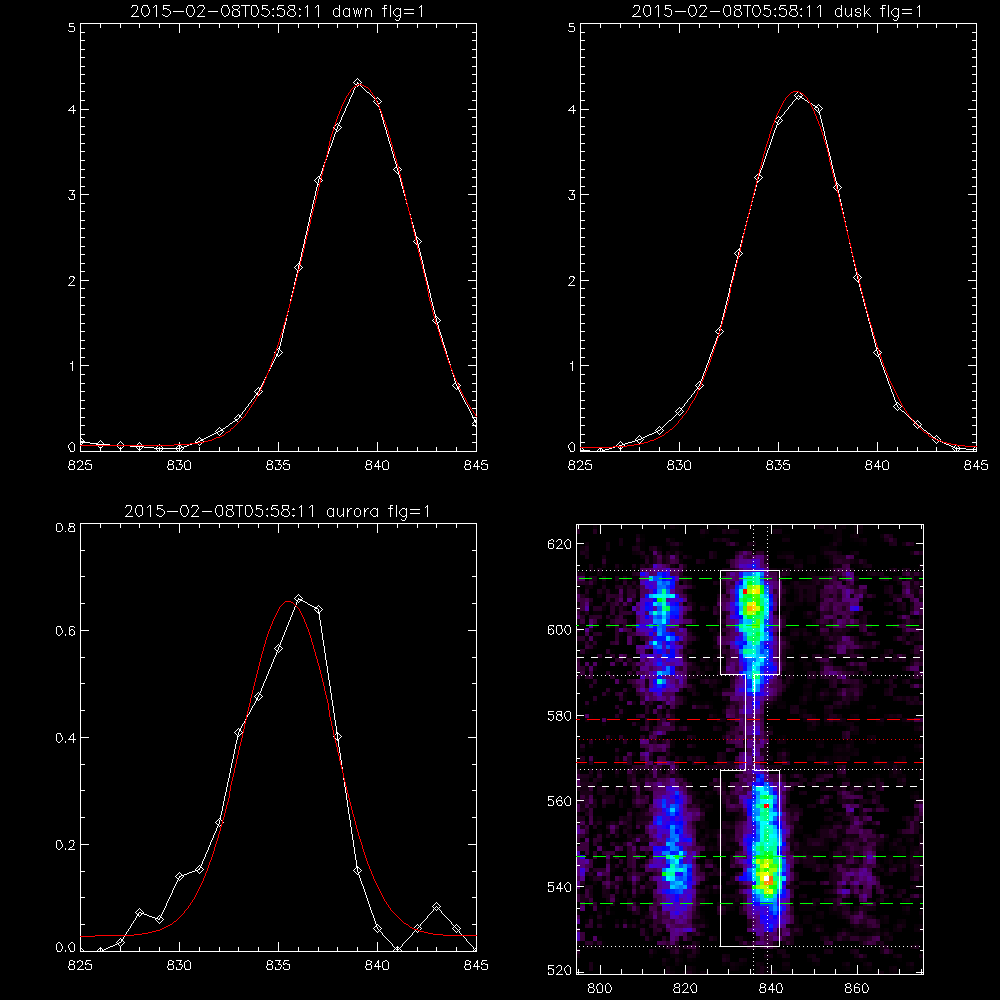Screen dimensions: 1000x1000
Task: Select y-axis label 3 on dusk plot
Action: [571, 195]
